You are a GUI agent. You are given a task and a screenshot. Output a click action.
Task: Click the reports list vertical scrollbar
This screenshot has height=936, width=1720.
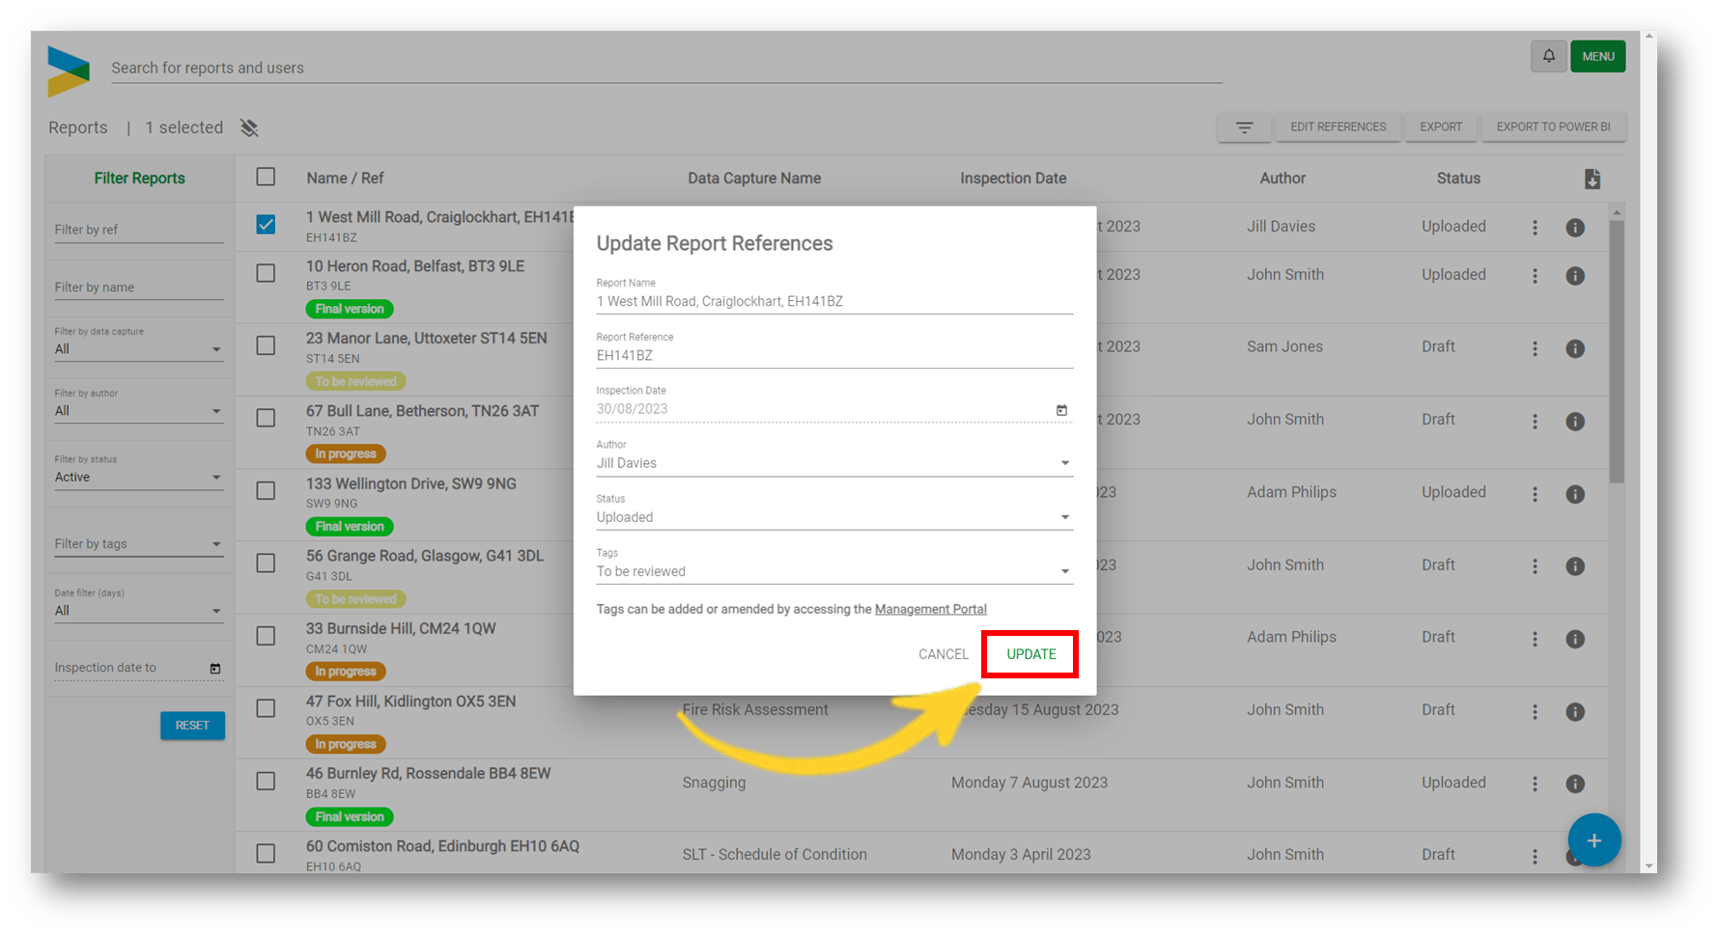click(x=1617, y=350)
